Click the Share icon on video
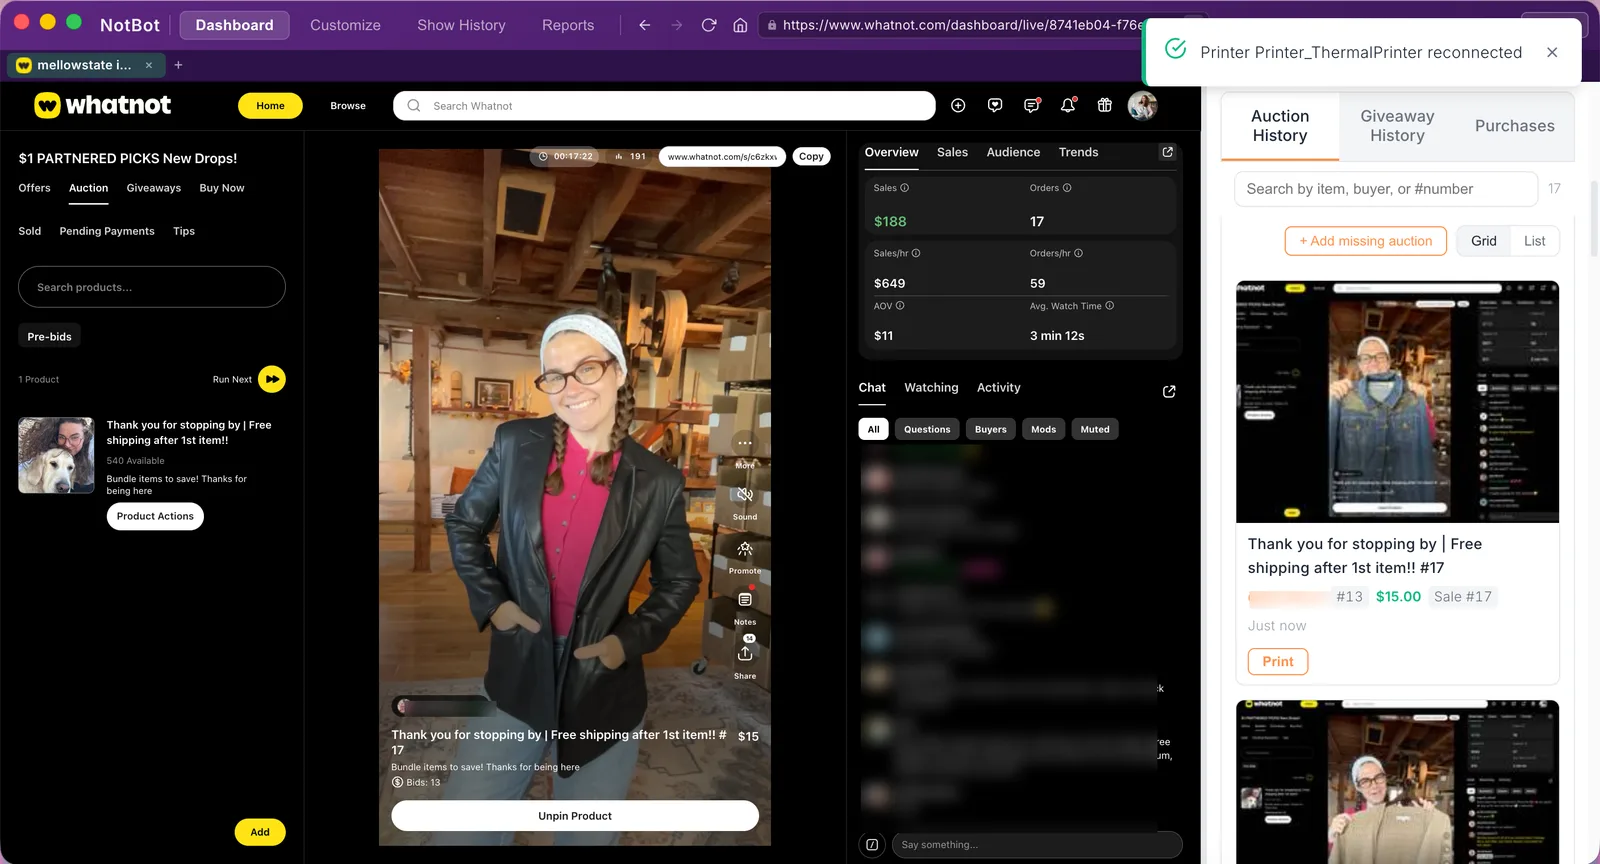The width and height of the screenshot is (1600, 864). [x=745, y=653]
